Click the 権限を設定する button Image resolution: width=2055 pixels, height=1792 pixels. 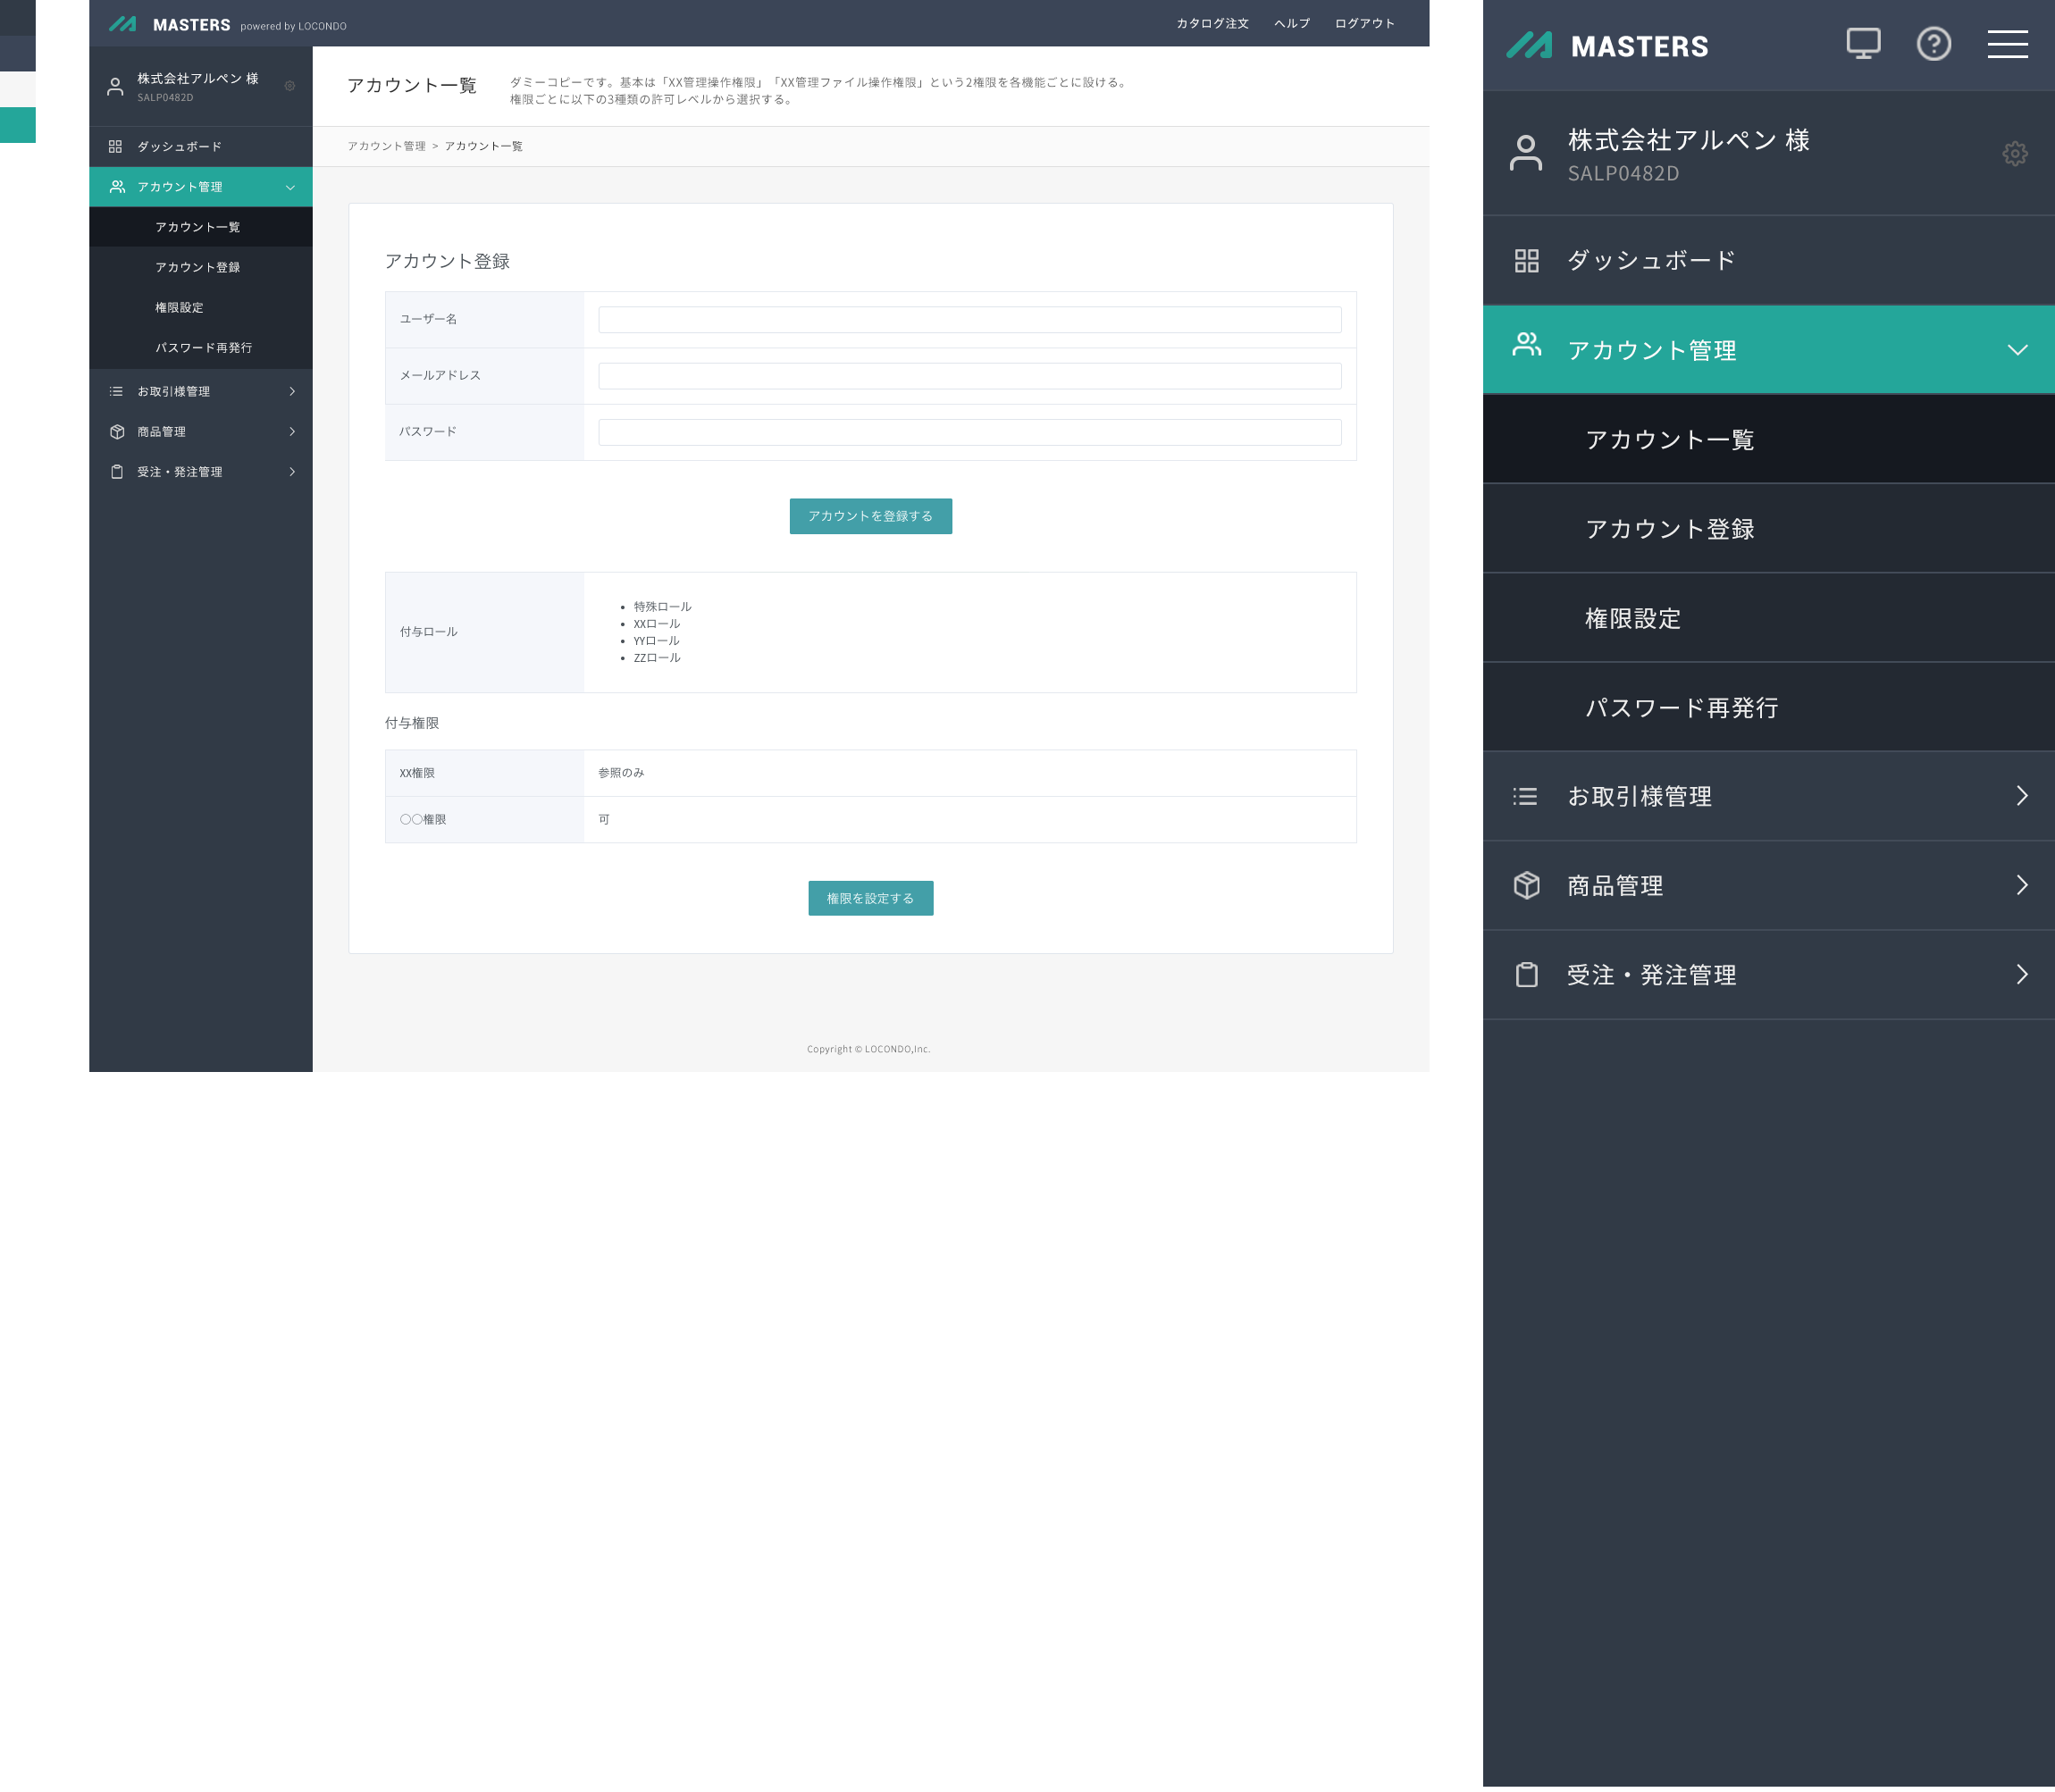pos(870,898)
